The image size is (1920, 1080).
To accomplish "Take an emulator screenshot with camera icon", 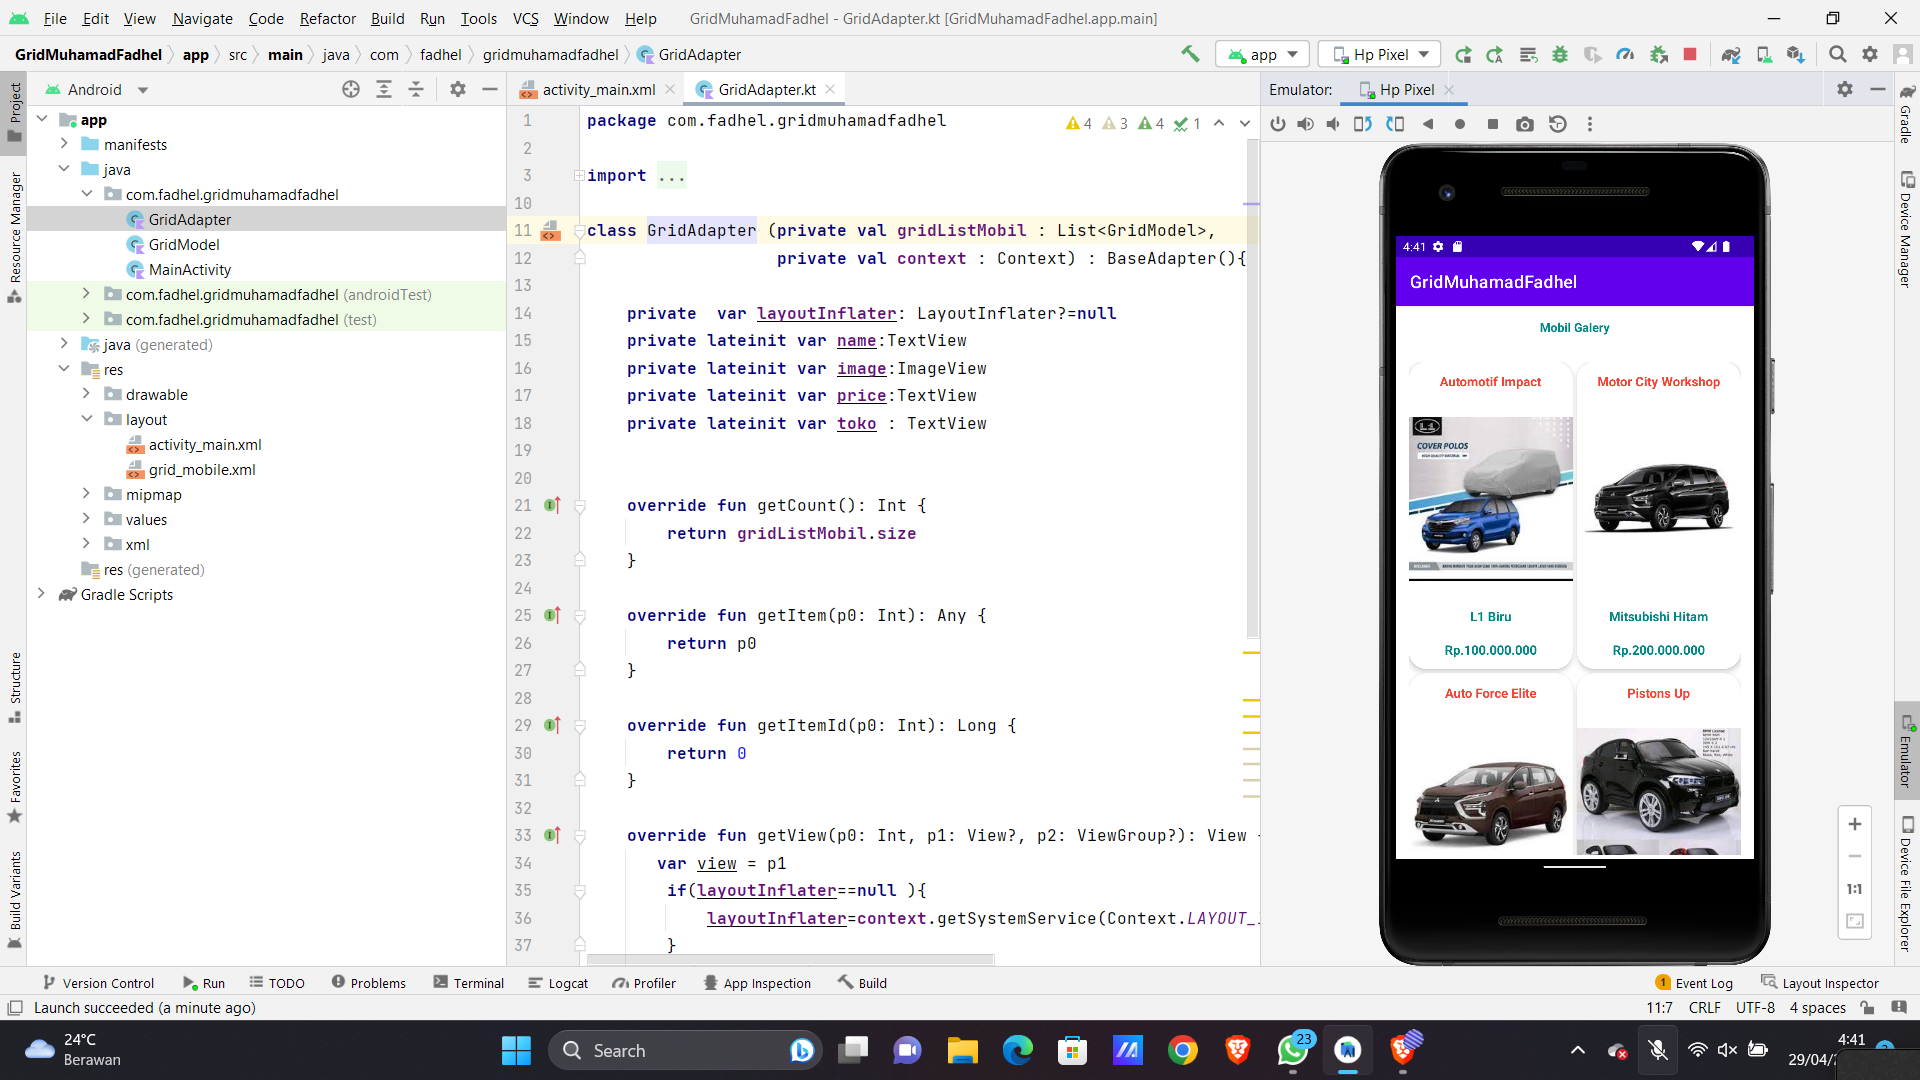I will [x=1524, y=124].
